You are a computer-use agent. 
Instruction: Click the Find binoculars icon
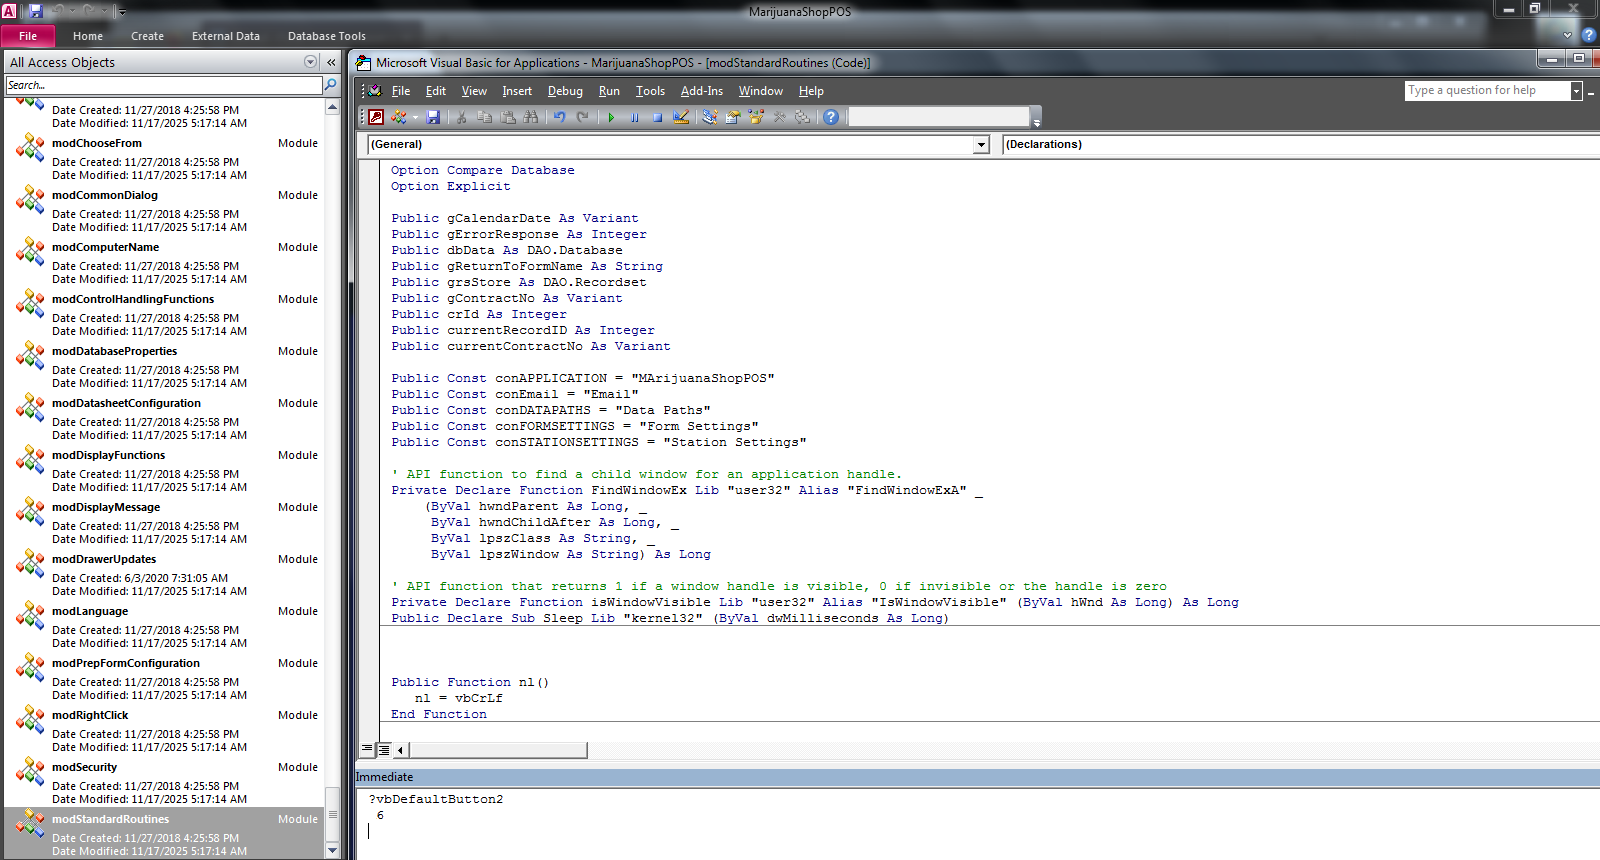pos(531,117)
